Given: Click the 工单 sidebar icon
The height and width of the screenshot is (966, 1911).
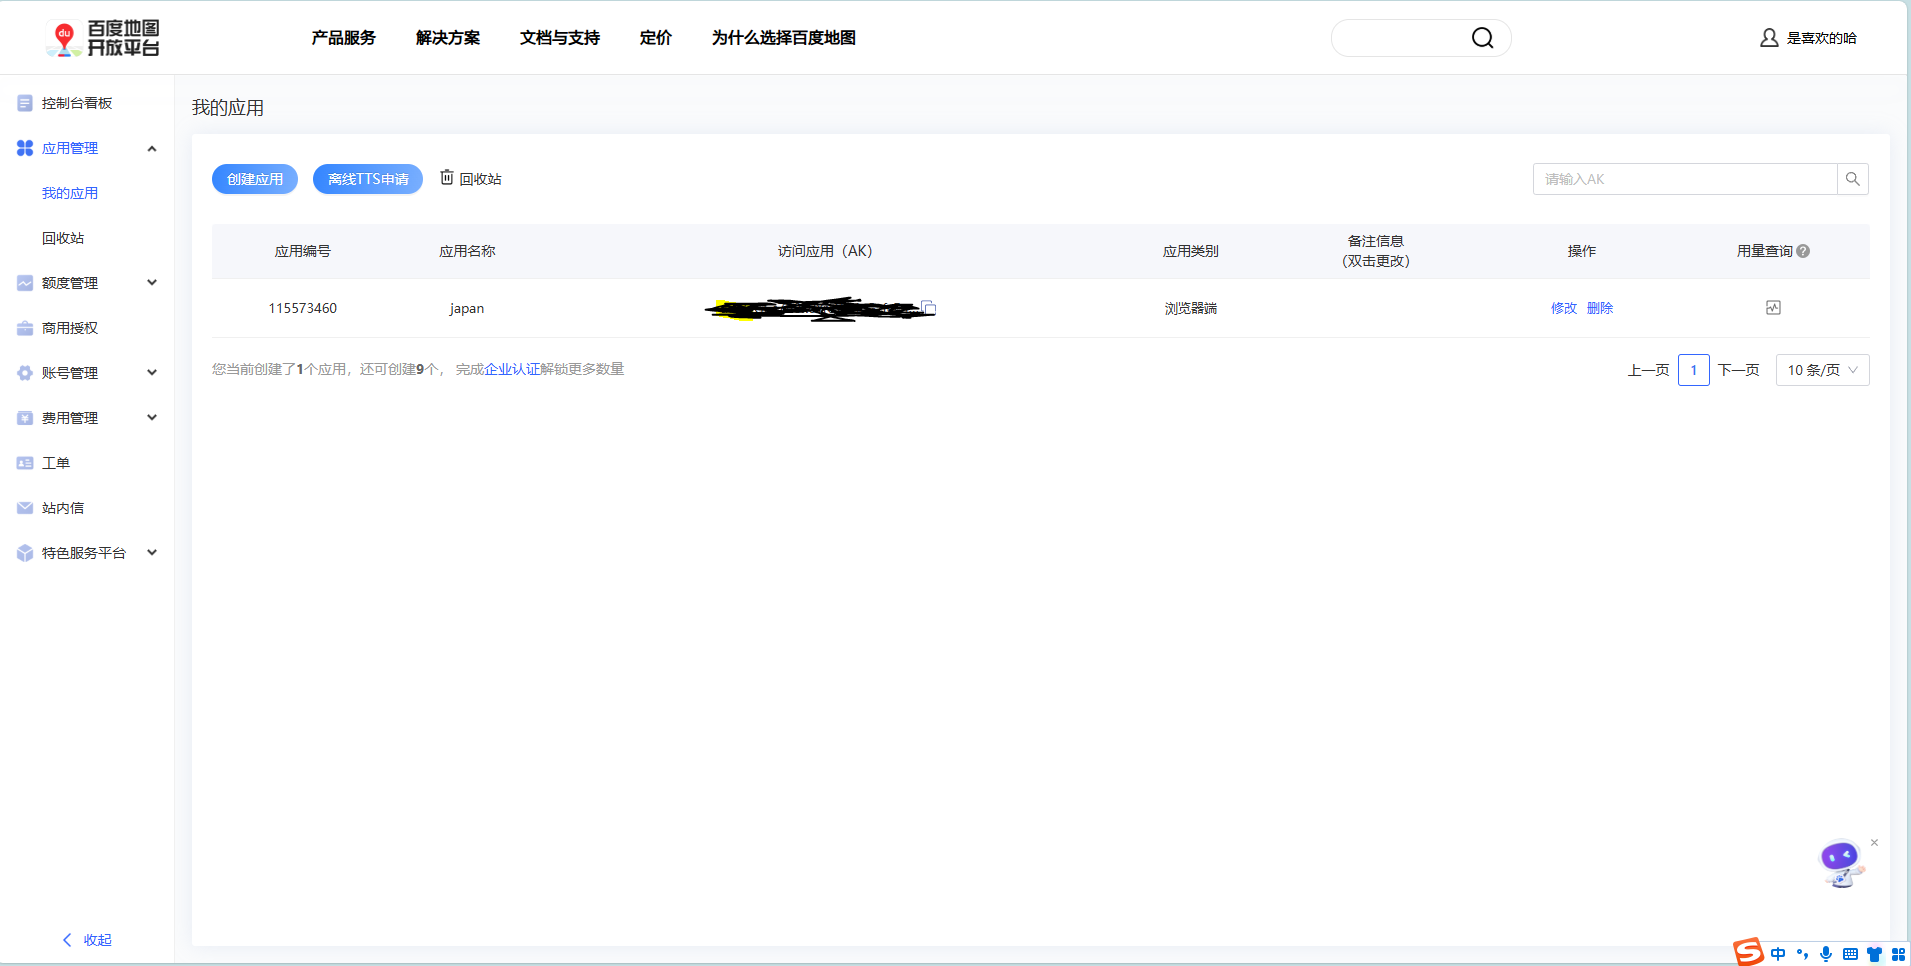Looking at the screenshot, I should 24,462.
